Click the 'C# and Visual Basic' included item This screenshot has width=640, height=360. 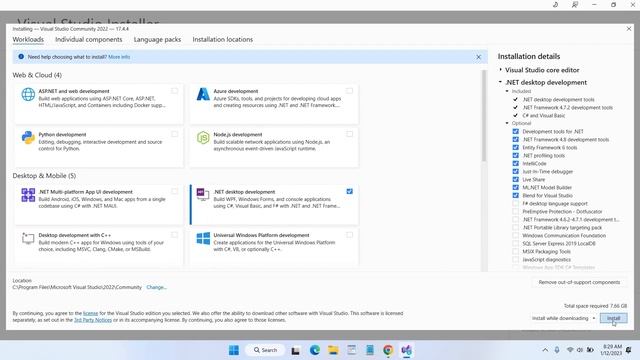pyautogui.click(x=544, y=116)
